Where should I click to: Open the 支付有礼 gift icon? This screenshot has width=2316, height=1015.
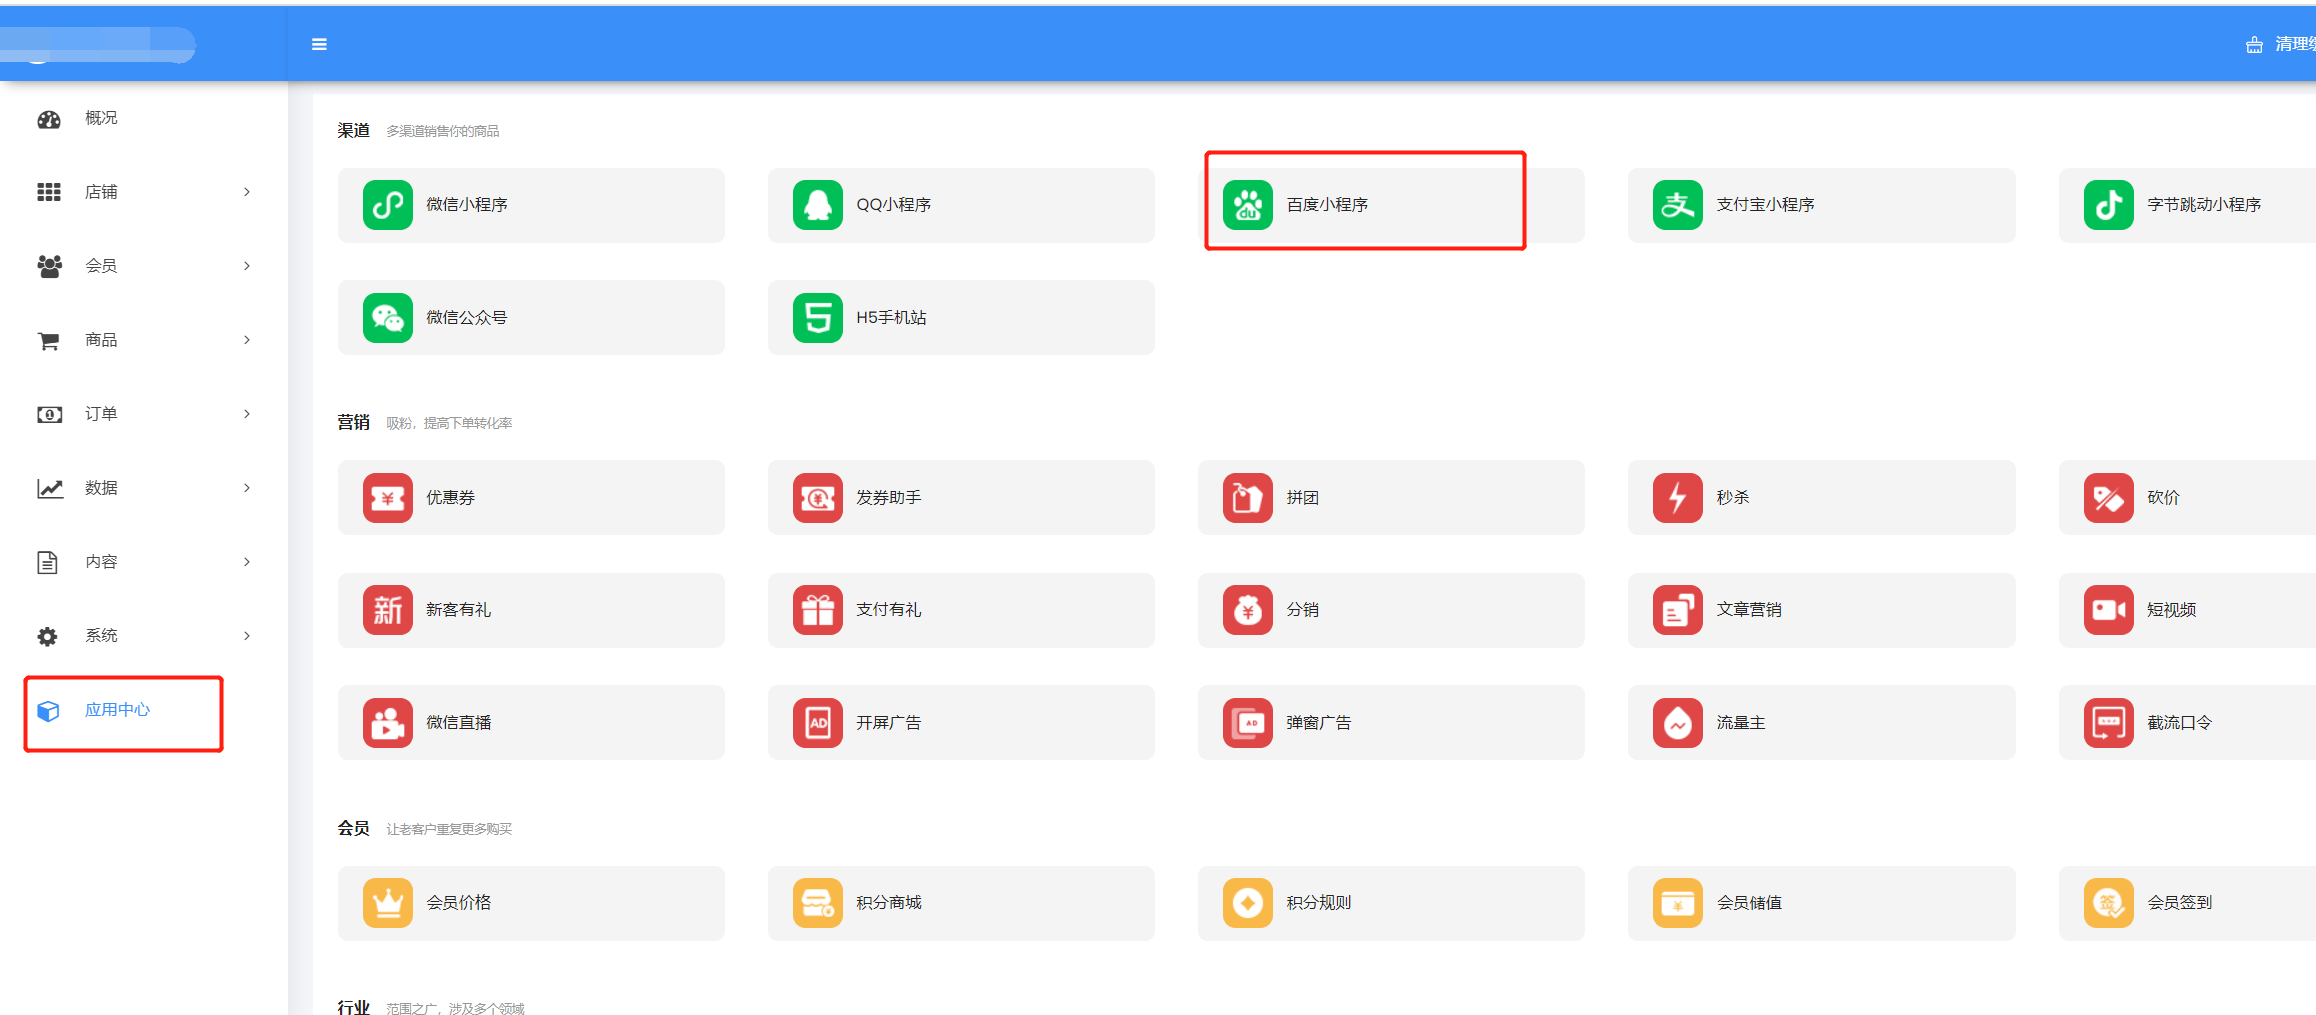(x=818, y=610)
